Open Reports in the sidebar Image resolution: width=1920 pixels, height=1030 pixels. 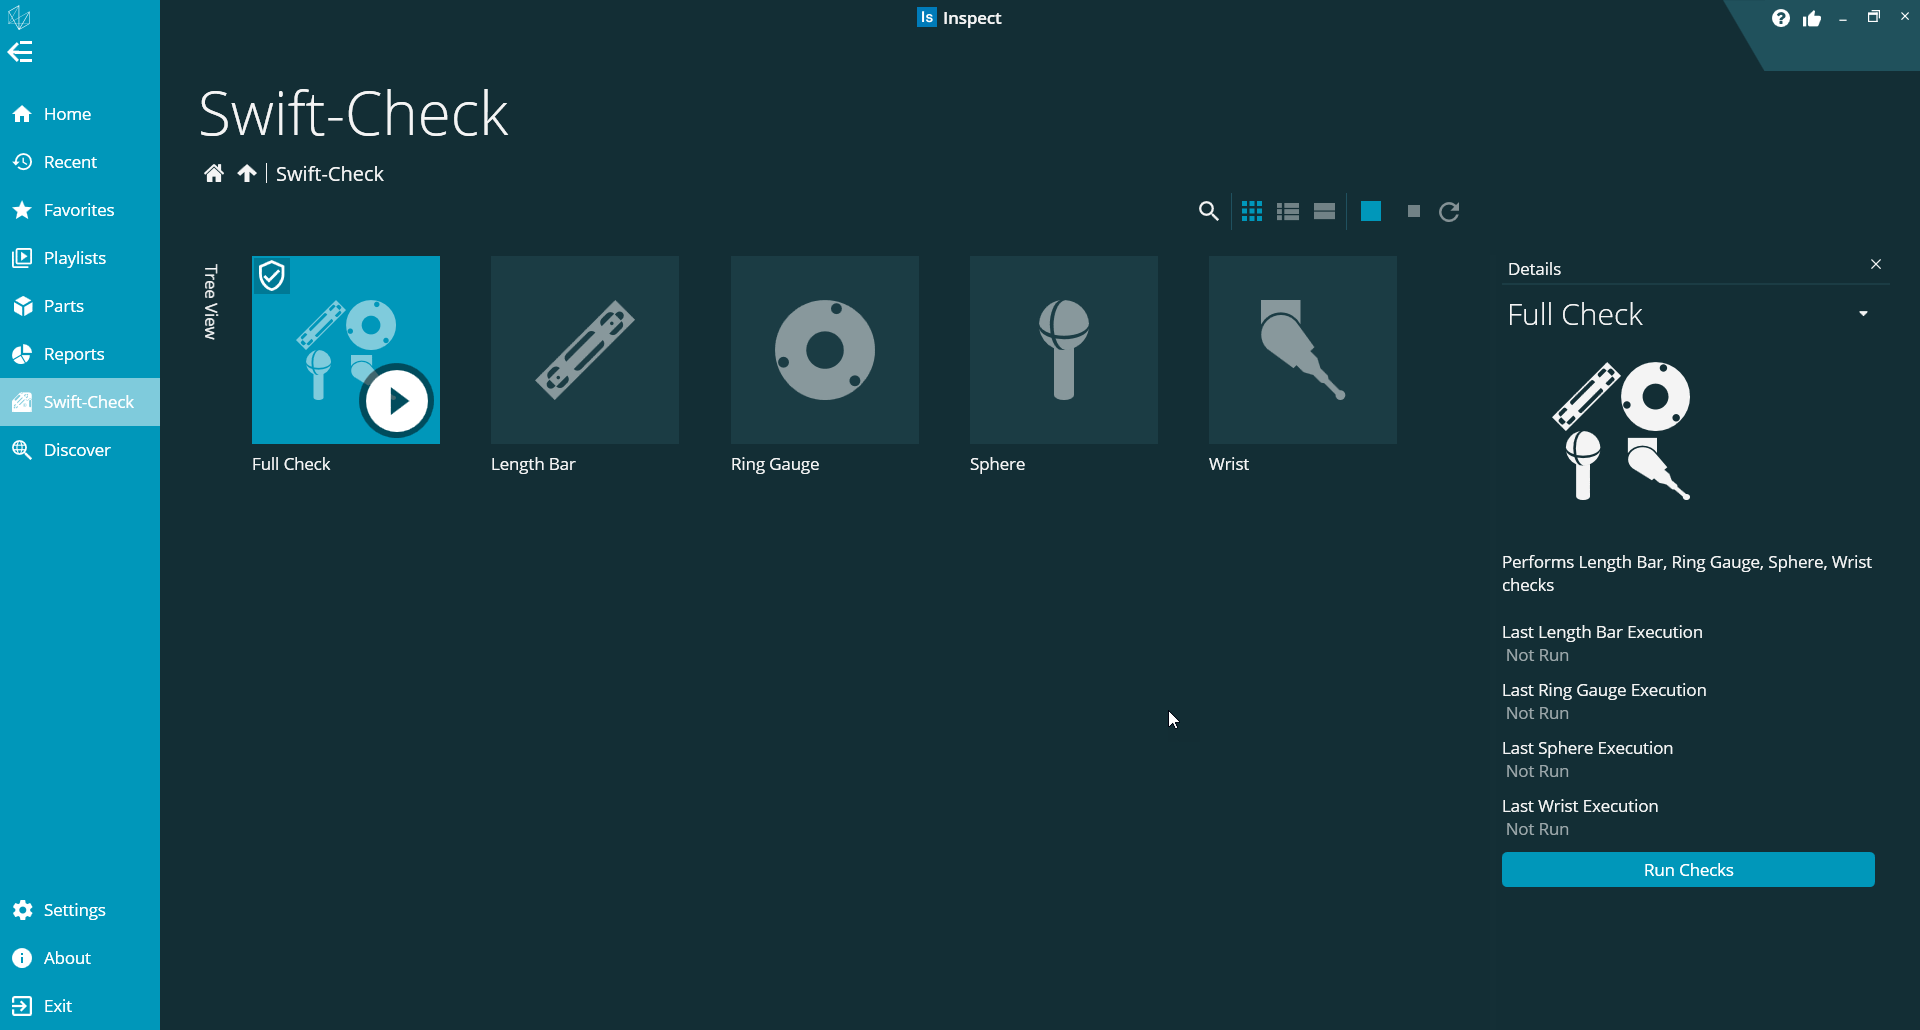pyautogui.click(x=73, y=354)
